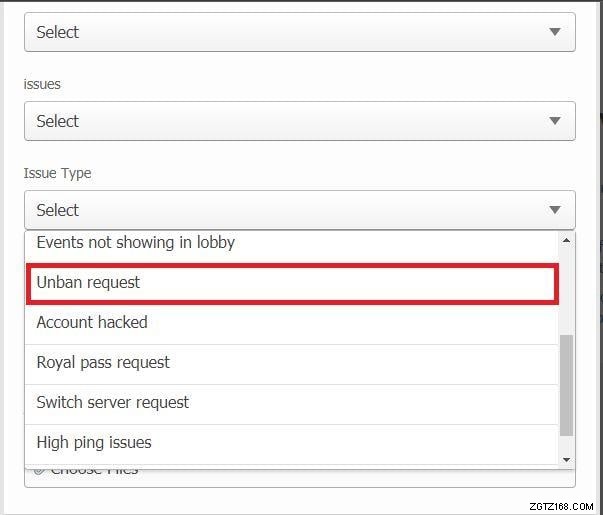
Task: Click the list scrollbar down arrow
Action: (567, 459)
